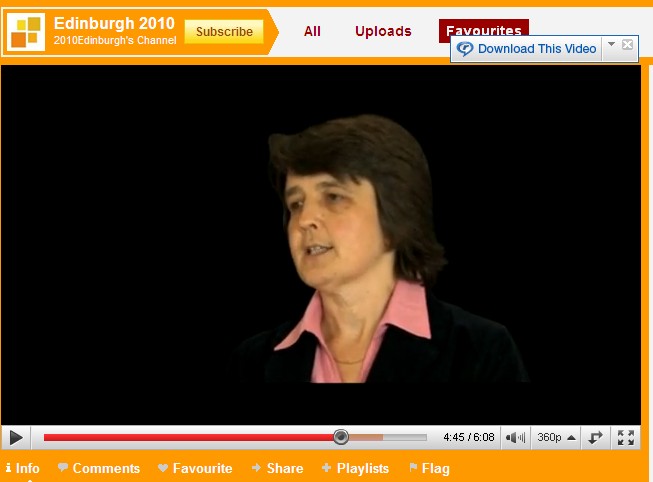653x482 pixels.
Task: Enter full screen mode
Action: (x=626, y=437)
